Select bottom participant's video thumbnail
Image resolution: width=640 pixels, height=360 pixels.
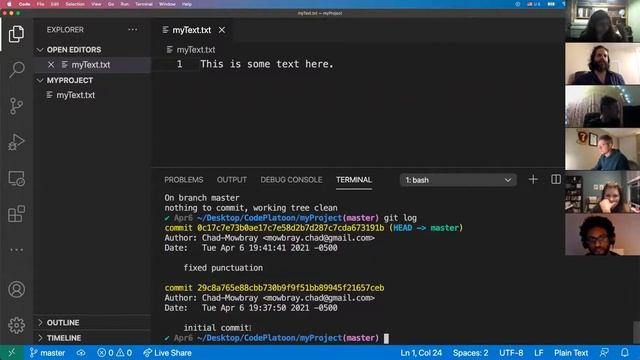602,235
